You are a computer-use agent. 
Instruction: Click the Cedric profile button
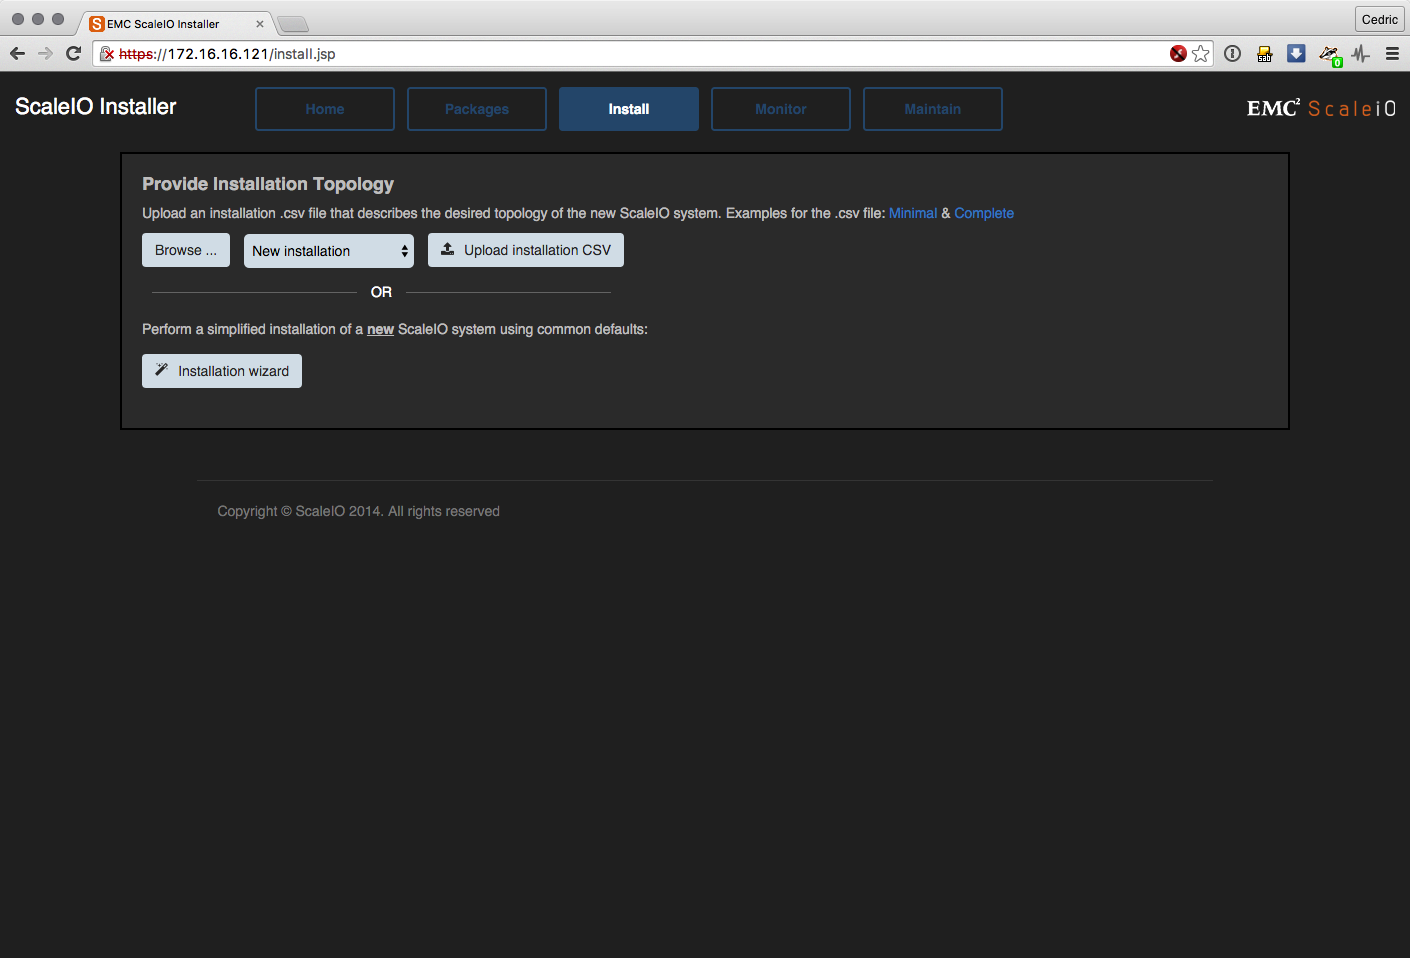click(x=1379, y=19)
